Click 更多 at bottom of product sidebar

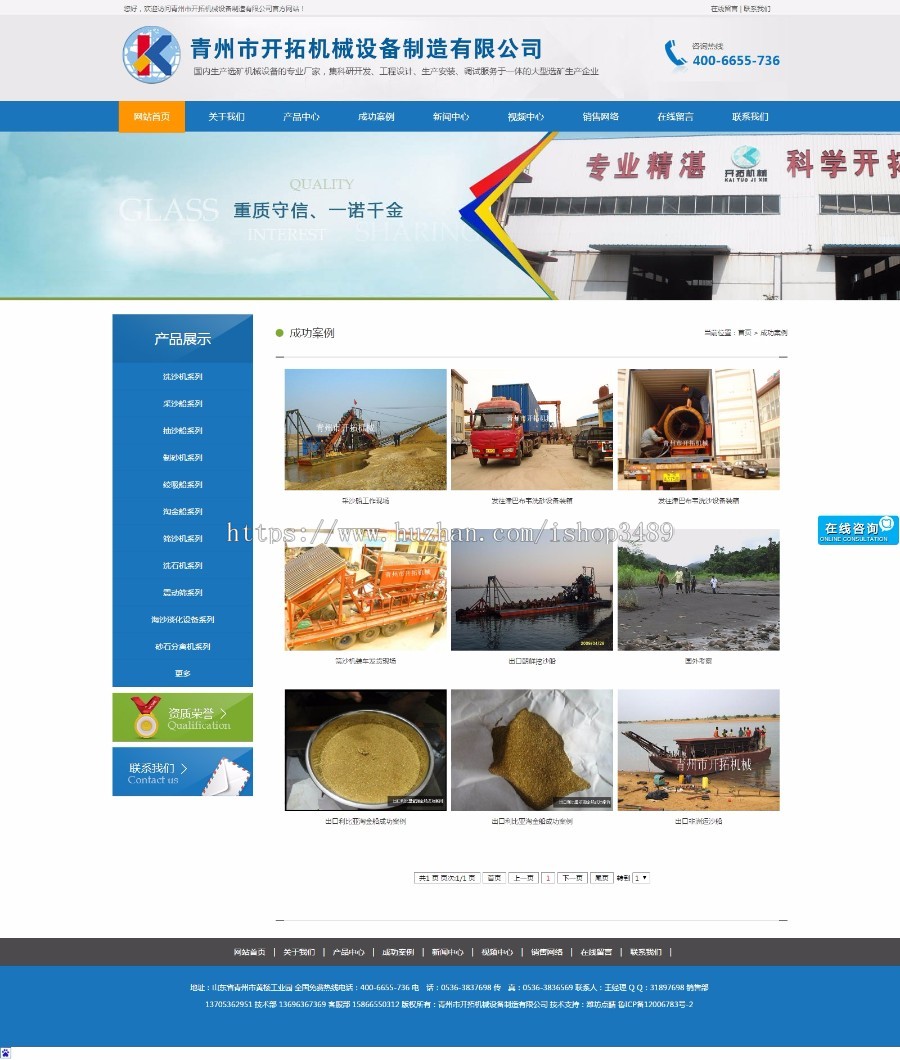[x=183, y=674]
